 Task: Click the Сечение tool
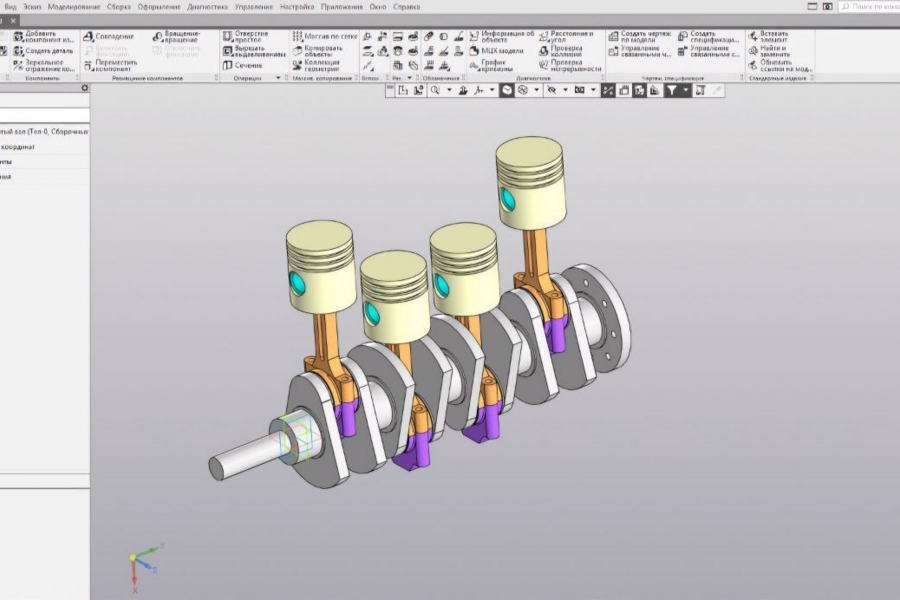click(242, 65)
